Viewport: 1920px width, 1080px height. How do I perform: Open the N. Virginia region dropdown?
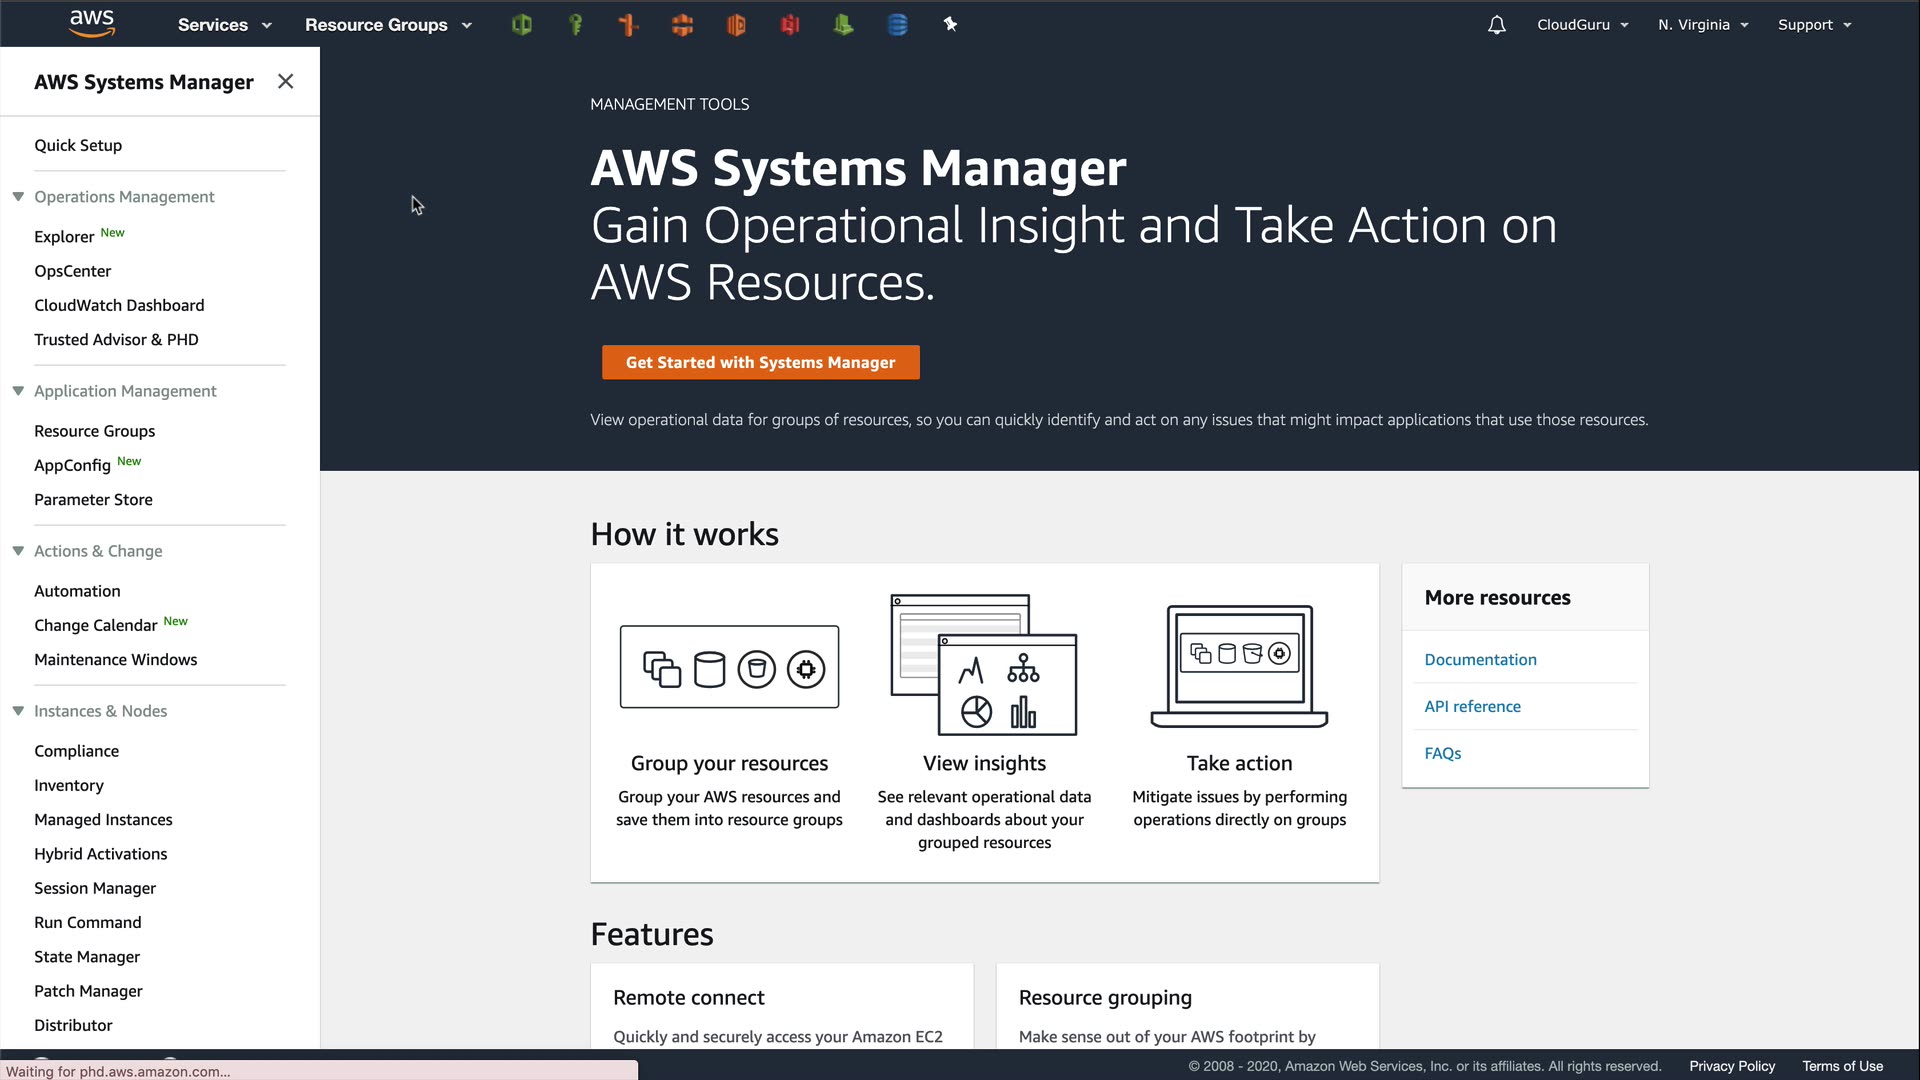point(1702,25)
